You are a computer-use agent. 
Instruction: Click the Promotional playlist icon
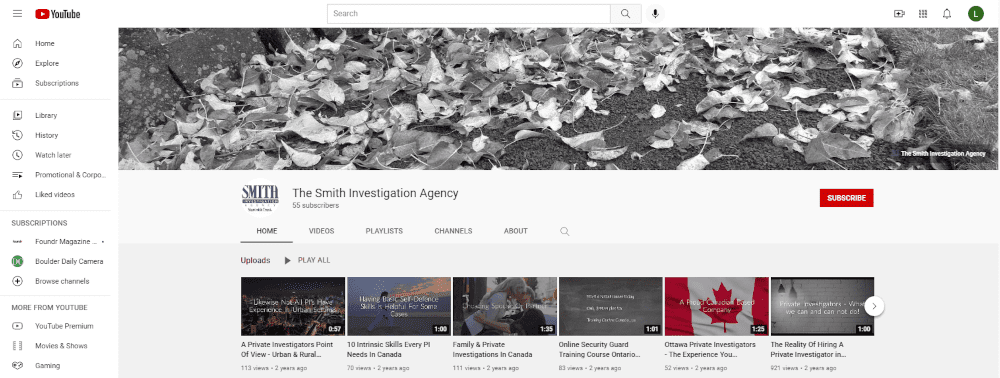coord(17,175)
